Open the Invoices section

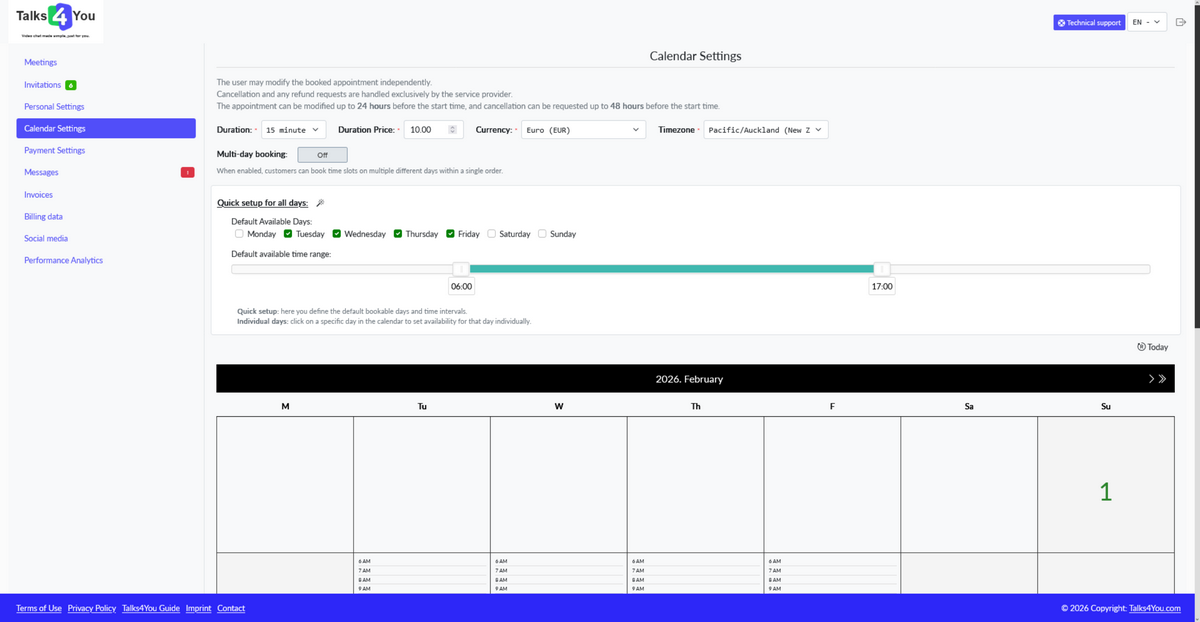[39, 194]
